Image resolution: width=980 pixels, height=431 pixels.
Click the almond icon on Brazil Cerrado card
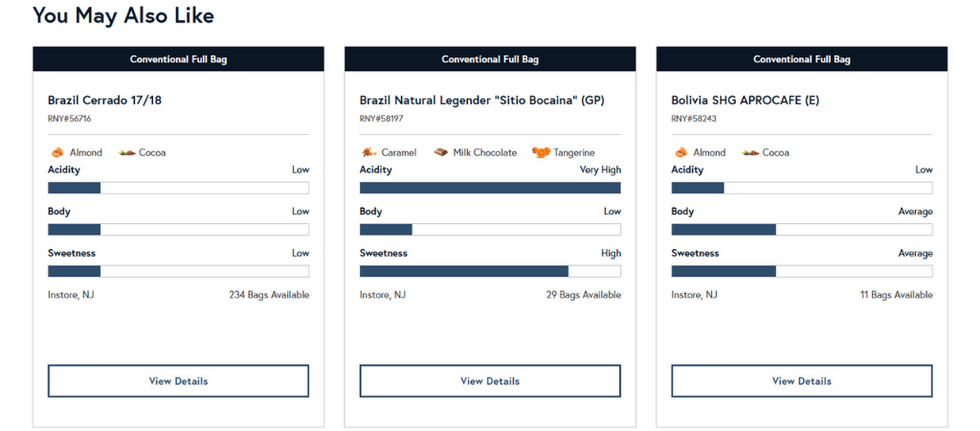point(57,152)
